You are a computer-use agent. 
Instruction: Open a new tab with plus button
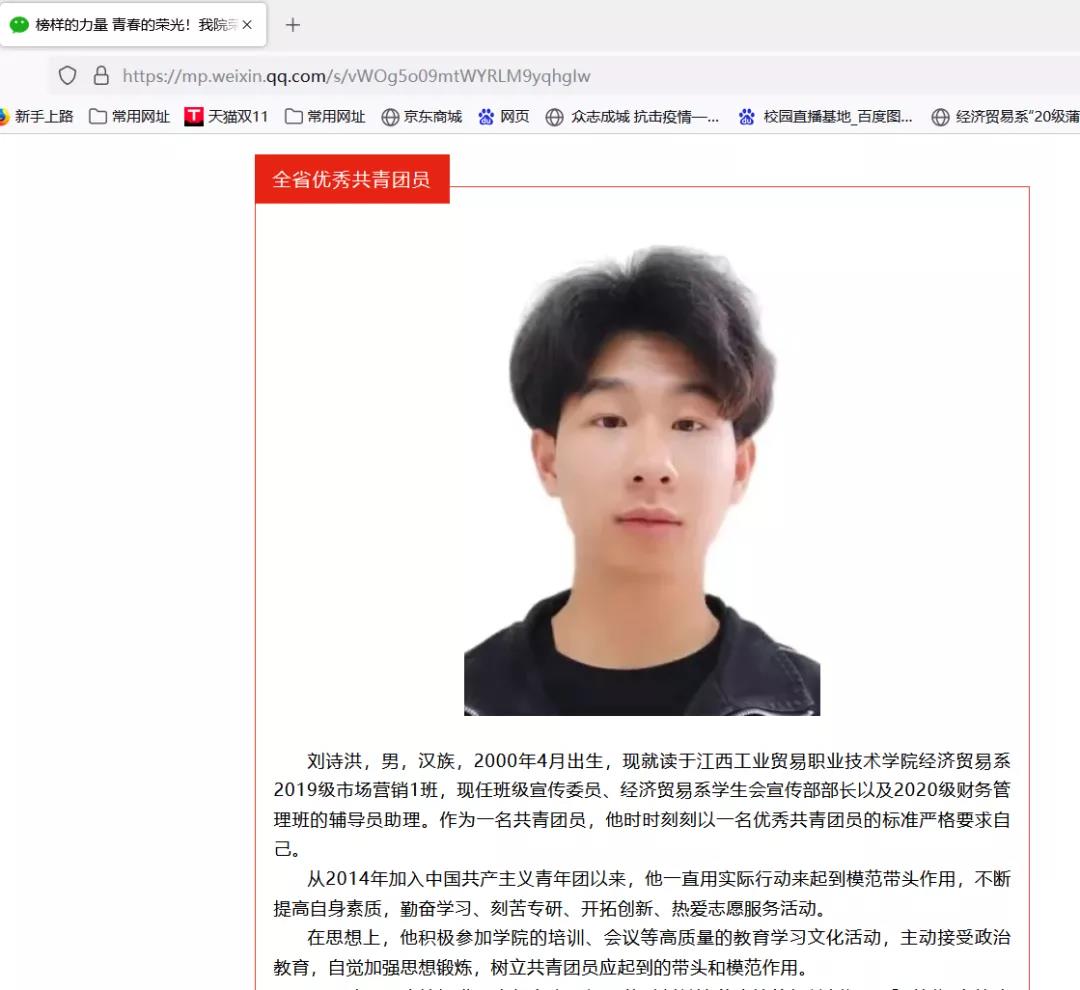click(x=293, y=25)
